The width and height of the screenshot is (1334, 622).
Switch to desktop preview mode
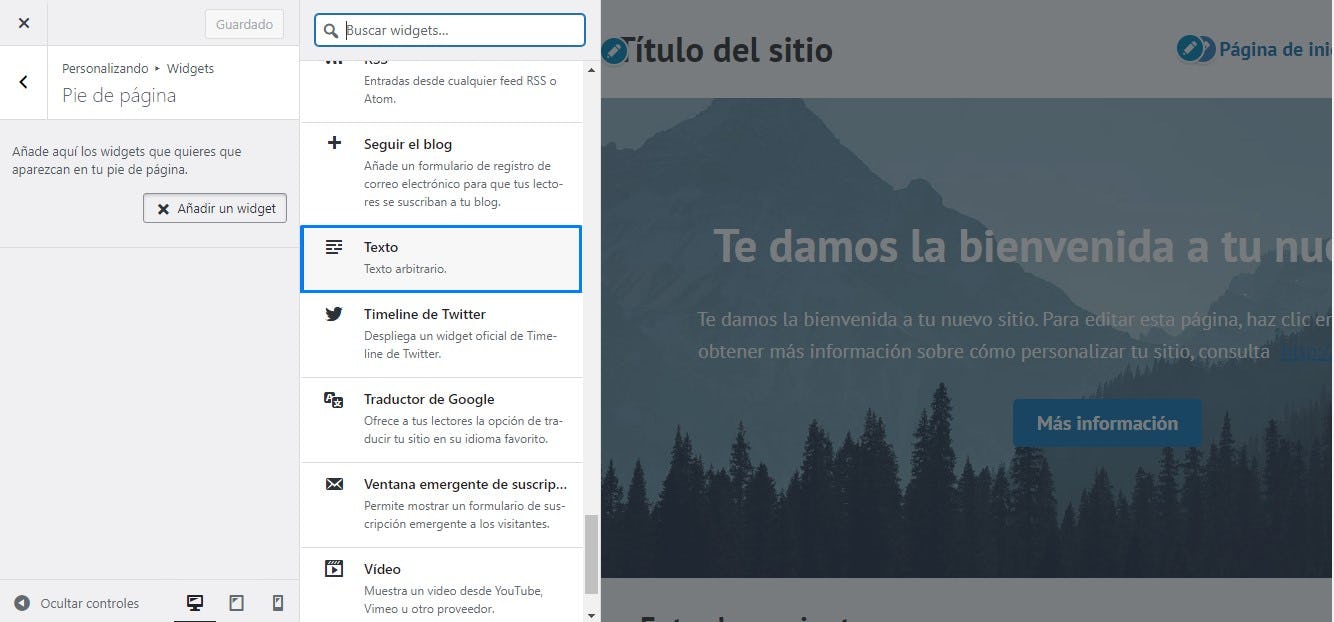(195, 603)
